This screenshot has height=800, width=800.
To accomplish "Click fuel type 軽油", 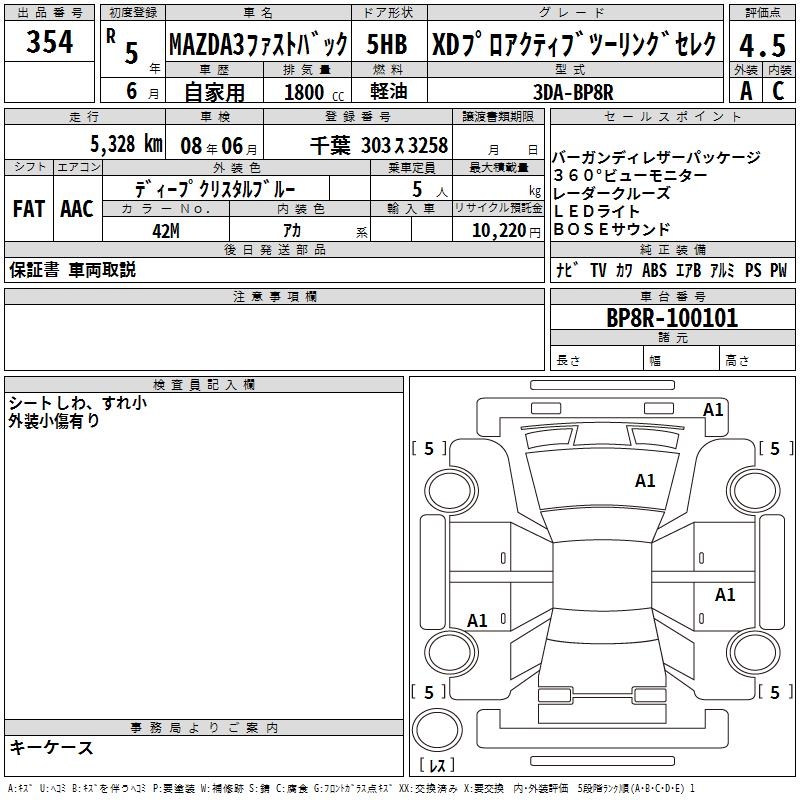I will click(x=389, y=91).
